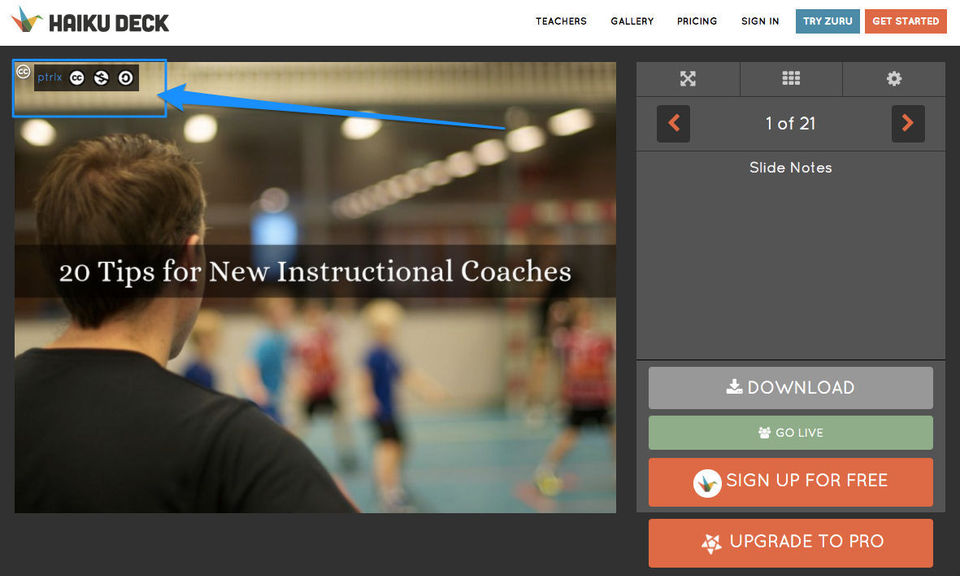This screenshot has height=576, width=960.
Task: Click the circled CC badge at image corner
Action: pos(23,72)
